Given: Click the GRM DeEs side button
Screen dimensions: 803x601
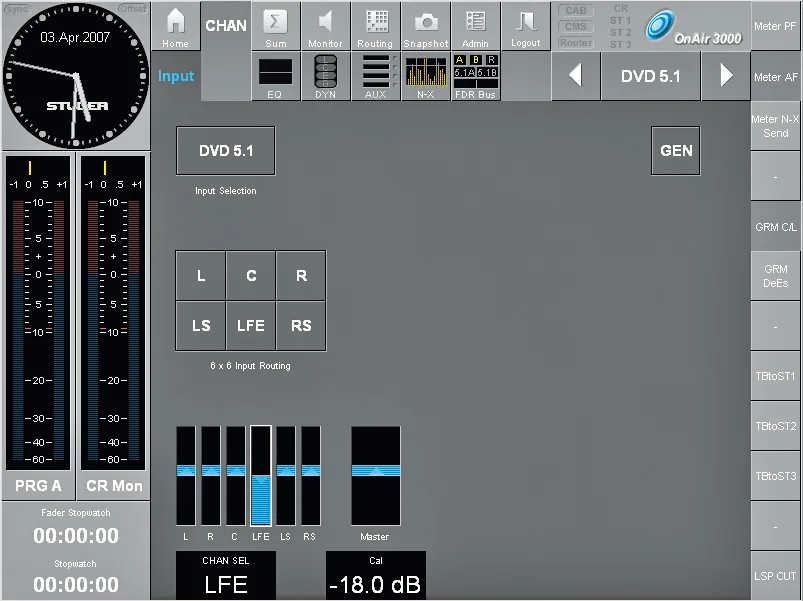Looking at the screenshot, I should click(775, 276).
